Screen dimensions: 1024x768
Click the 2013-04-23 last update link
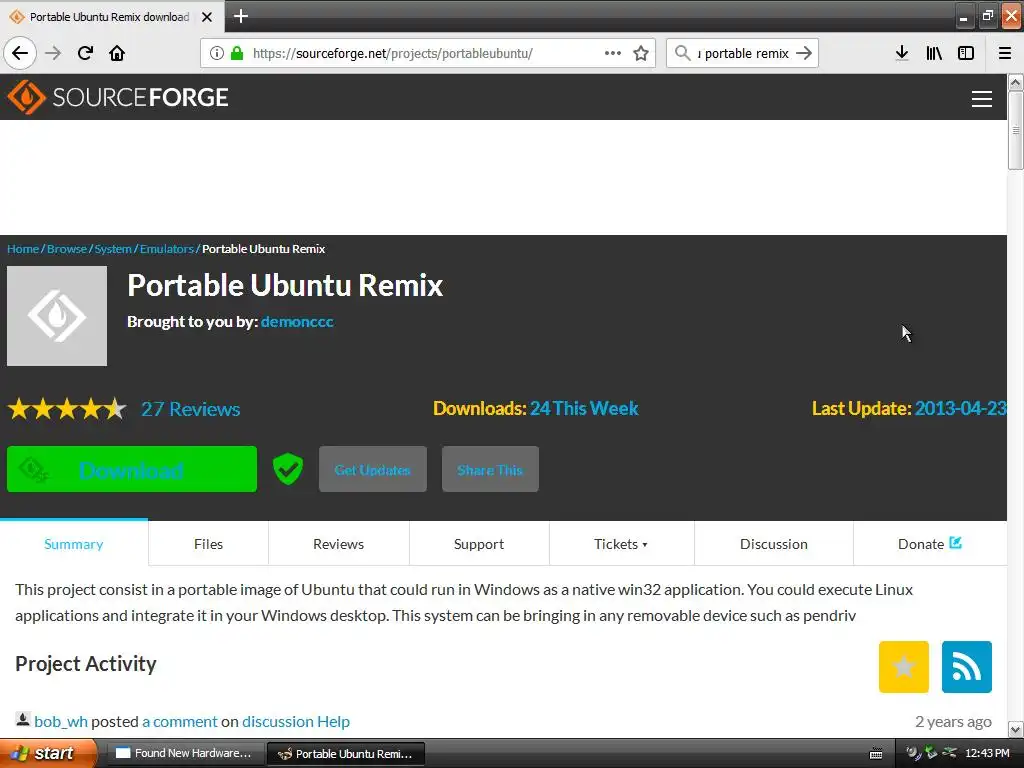(961, 408)
